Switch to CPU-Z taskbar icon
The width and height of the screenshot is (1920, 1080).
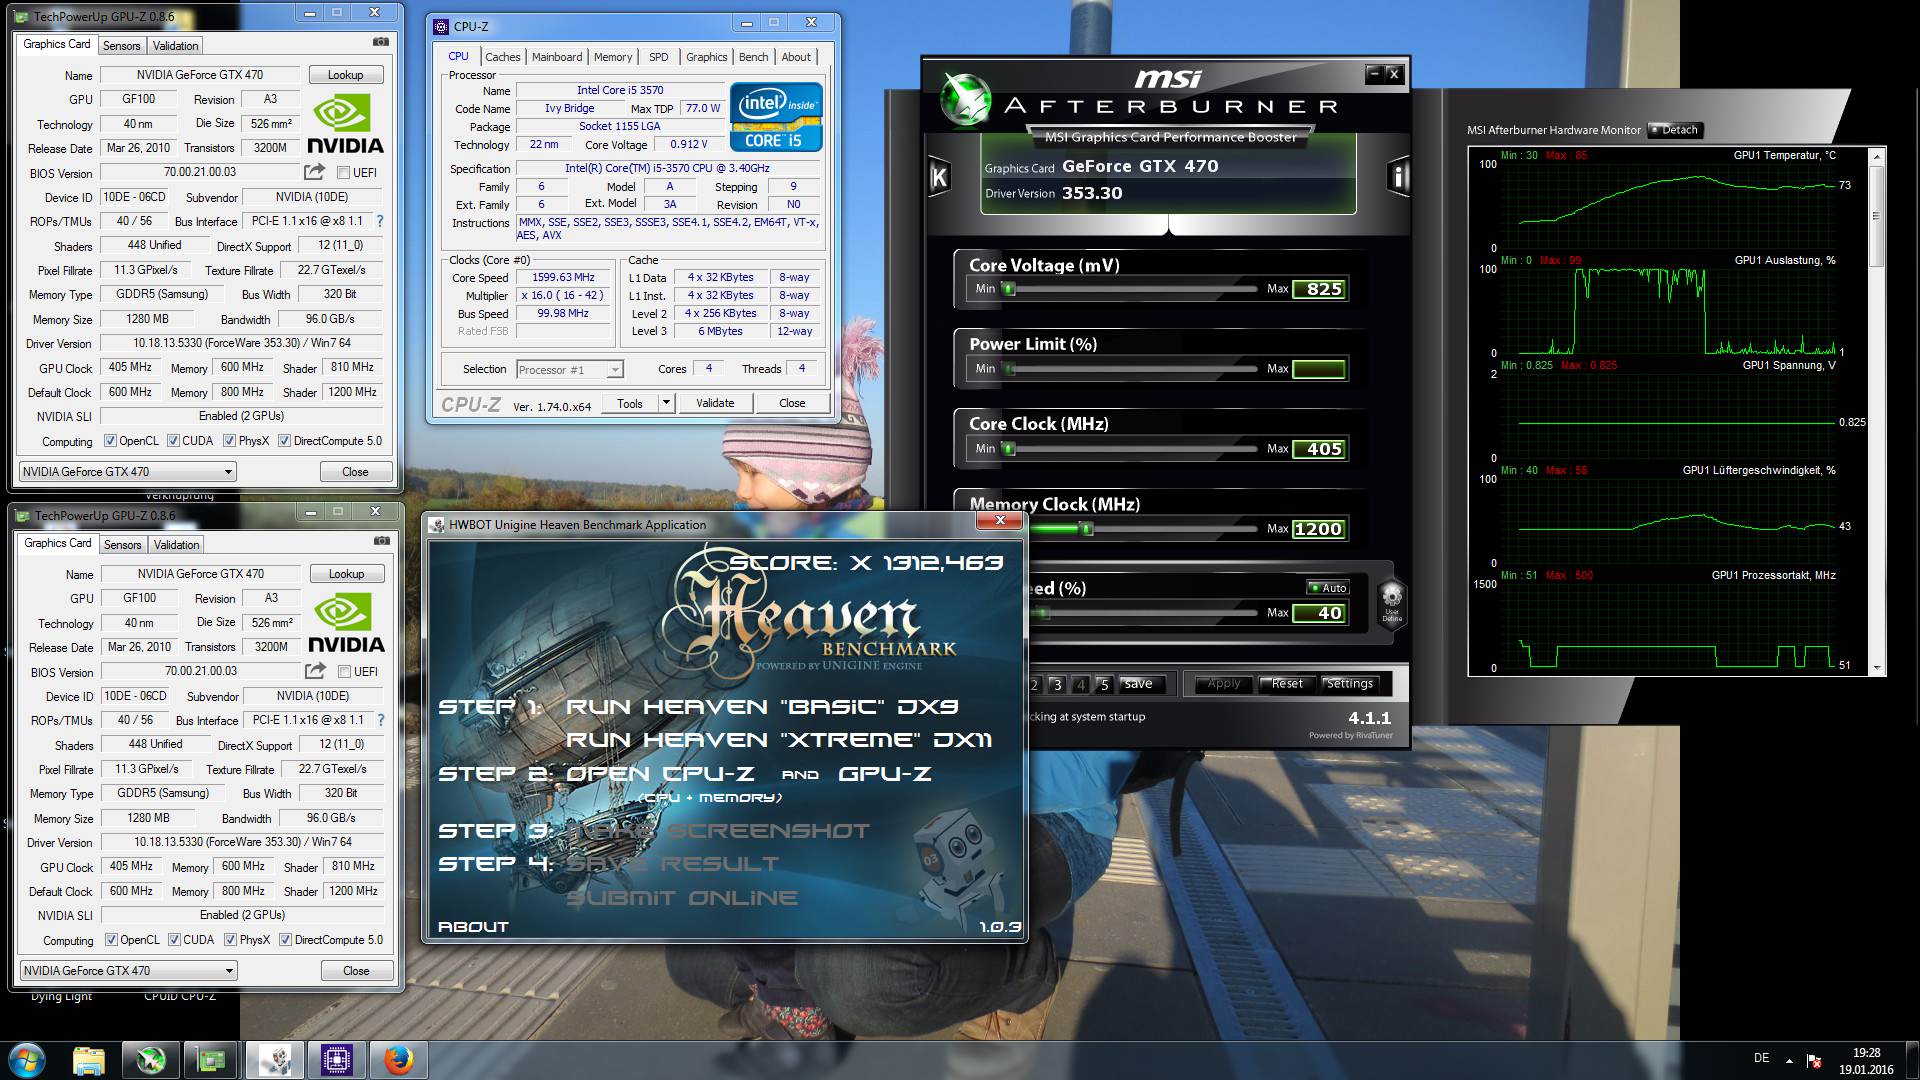tap(336, 1060)
